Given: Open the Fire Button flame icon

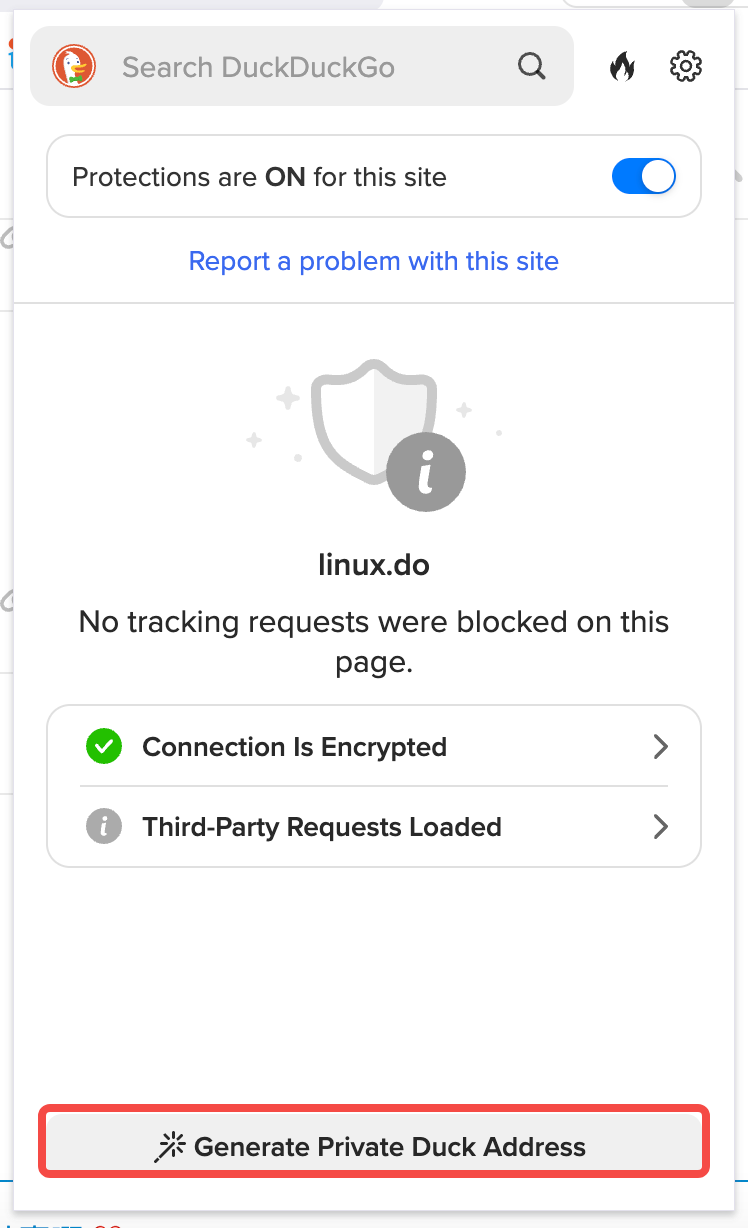Looking at the screenshot, I should coord(622,67).
